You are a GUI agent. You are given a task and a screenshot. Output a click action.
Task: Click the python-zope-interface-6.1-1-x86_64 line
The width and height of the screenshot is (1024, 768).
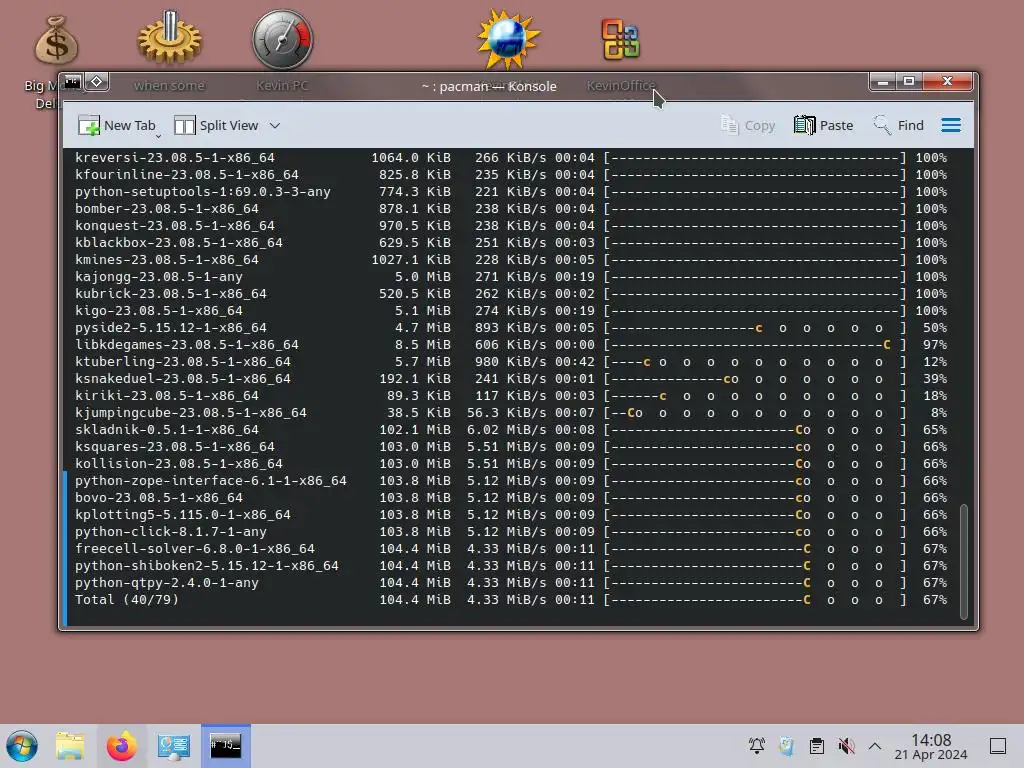[511, 480]
